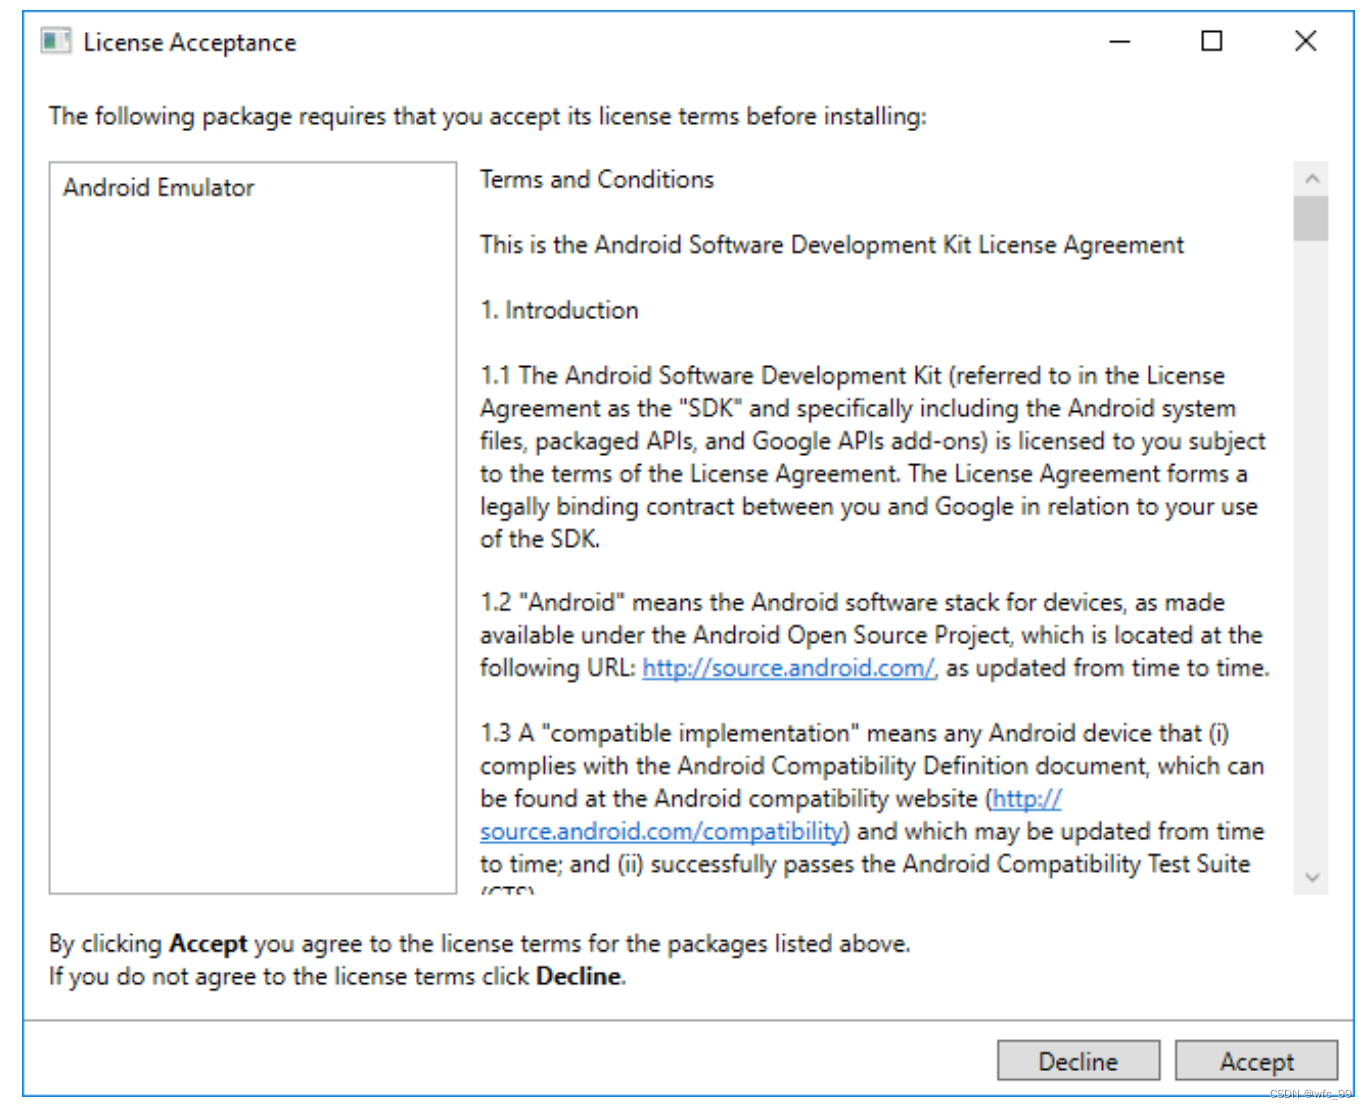
Task: Click the section titled 1. Introduction
Action: (559, 310)
